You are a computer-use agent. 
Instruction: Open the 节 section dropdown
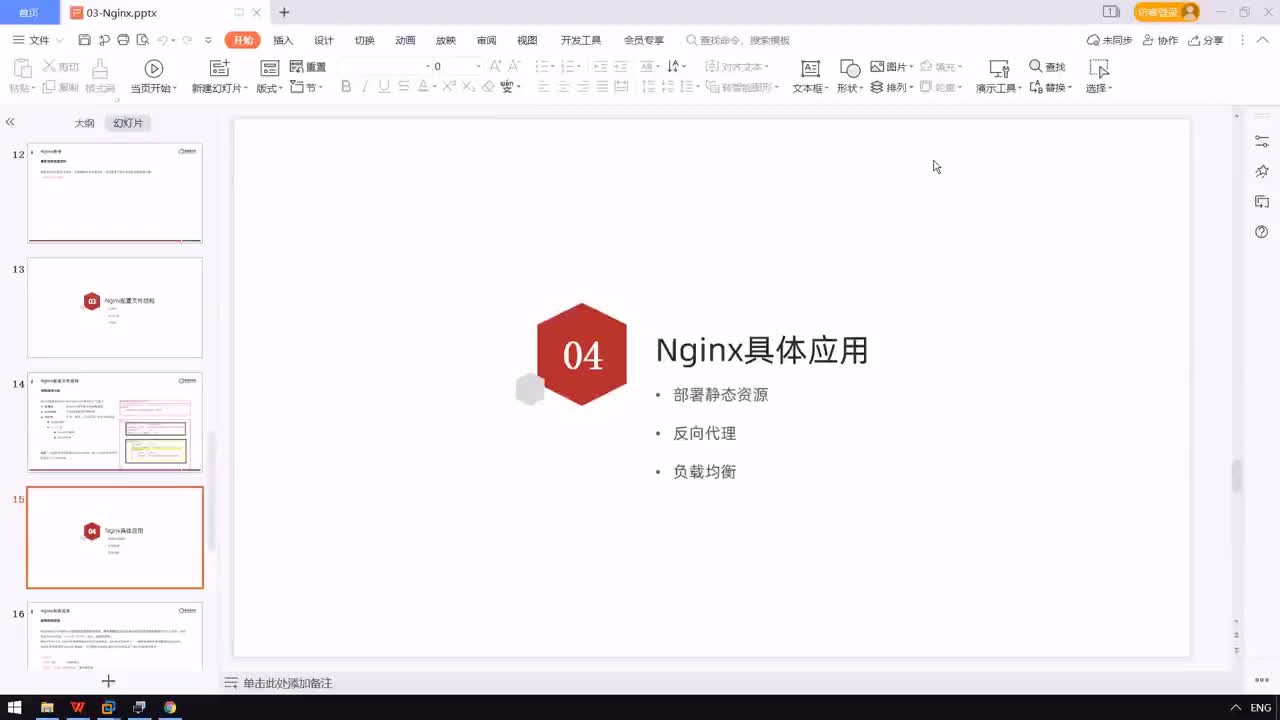[x=306, y=87]
